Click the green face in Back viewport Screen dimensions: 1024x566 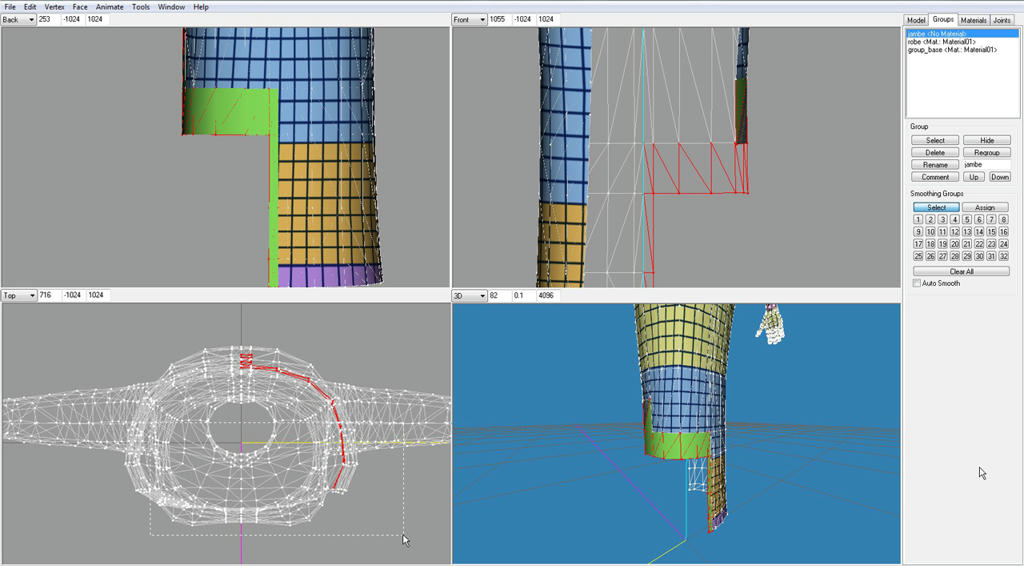229,112
